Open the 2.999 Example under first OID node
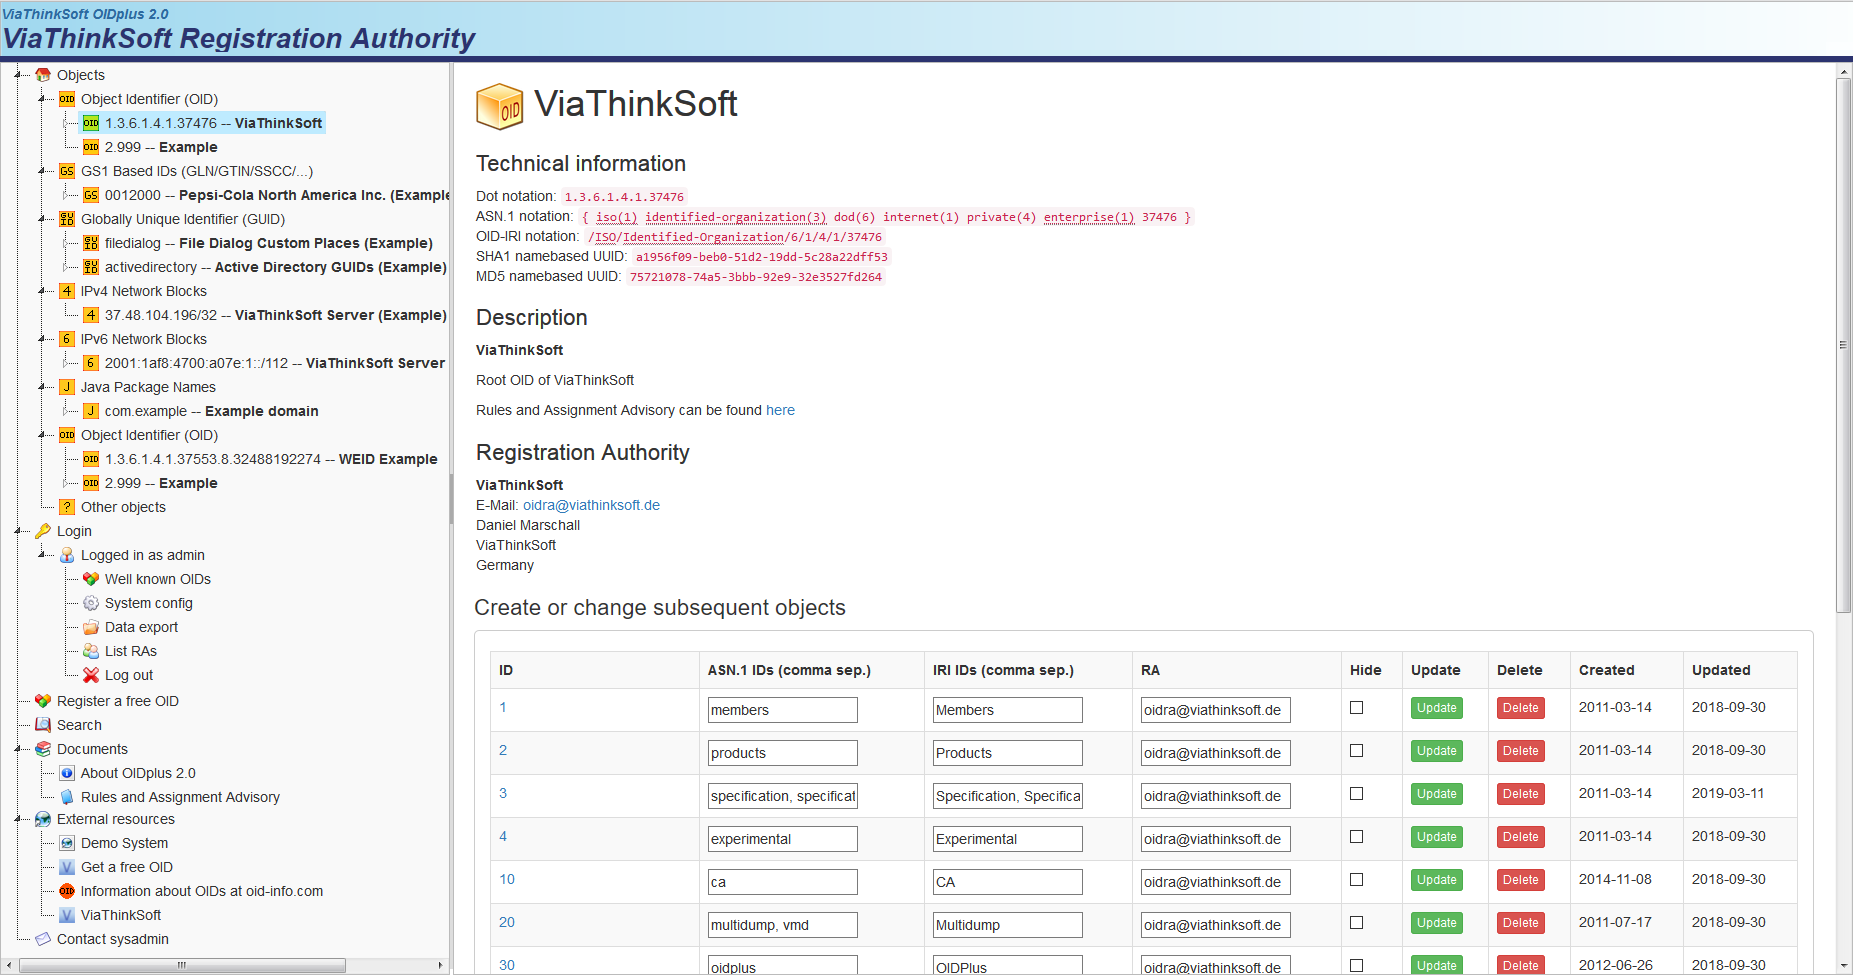1853x975 pixels. click(x=161, y=147)
